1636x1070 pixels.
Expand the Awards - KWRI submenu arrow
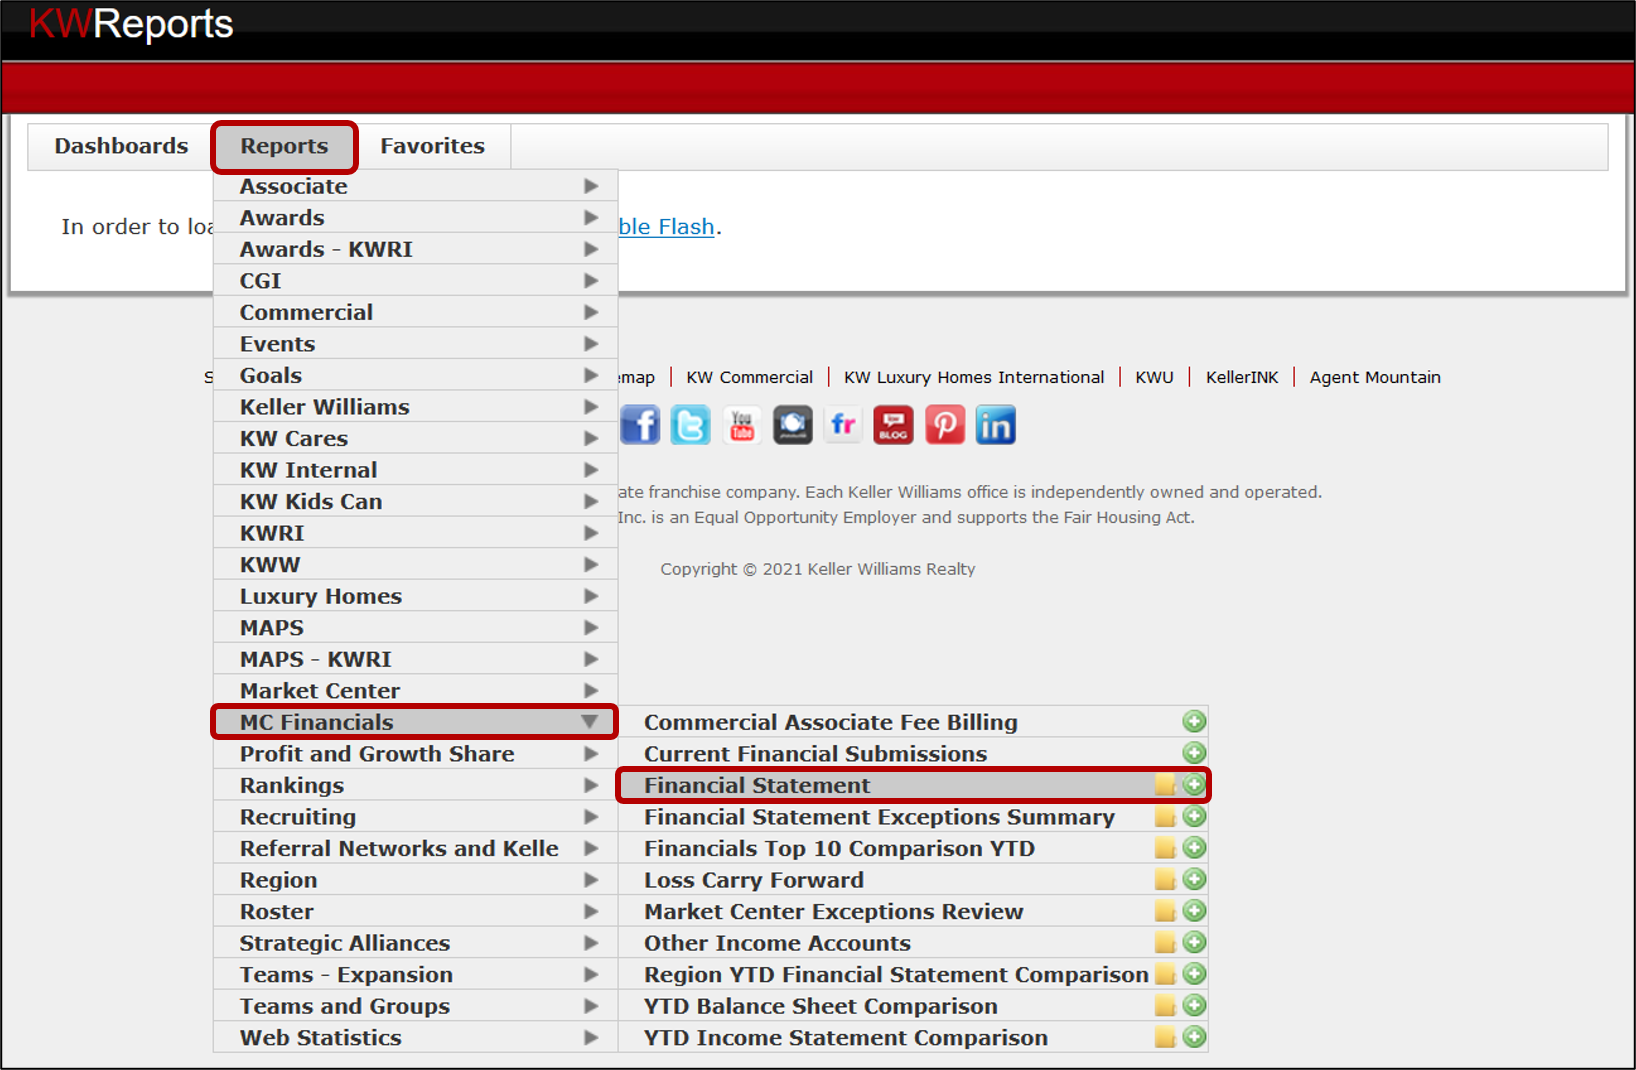click(x=591, y=249)
